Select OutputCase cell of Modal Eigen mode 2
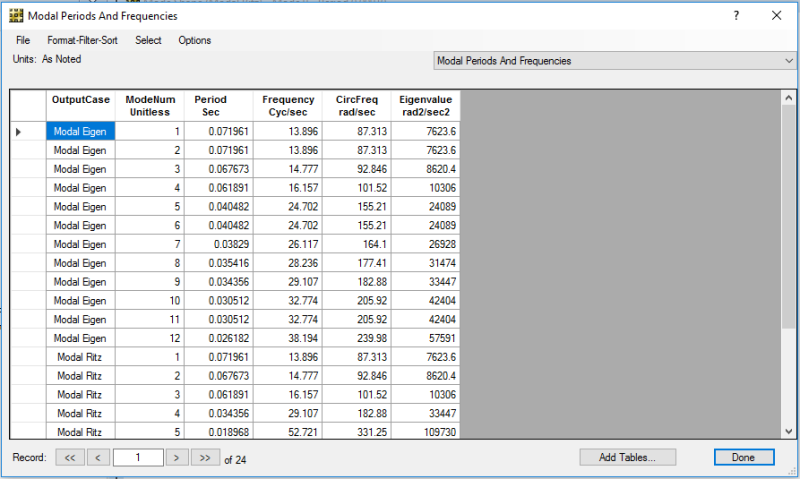800x479 pixels. point(81,150)
